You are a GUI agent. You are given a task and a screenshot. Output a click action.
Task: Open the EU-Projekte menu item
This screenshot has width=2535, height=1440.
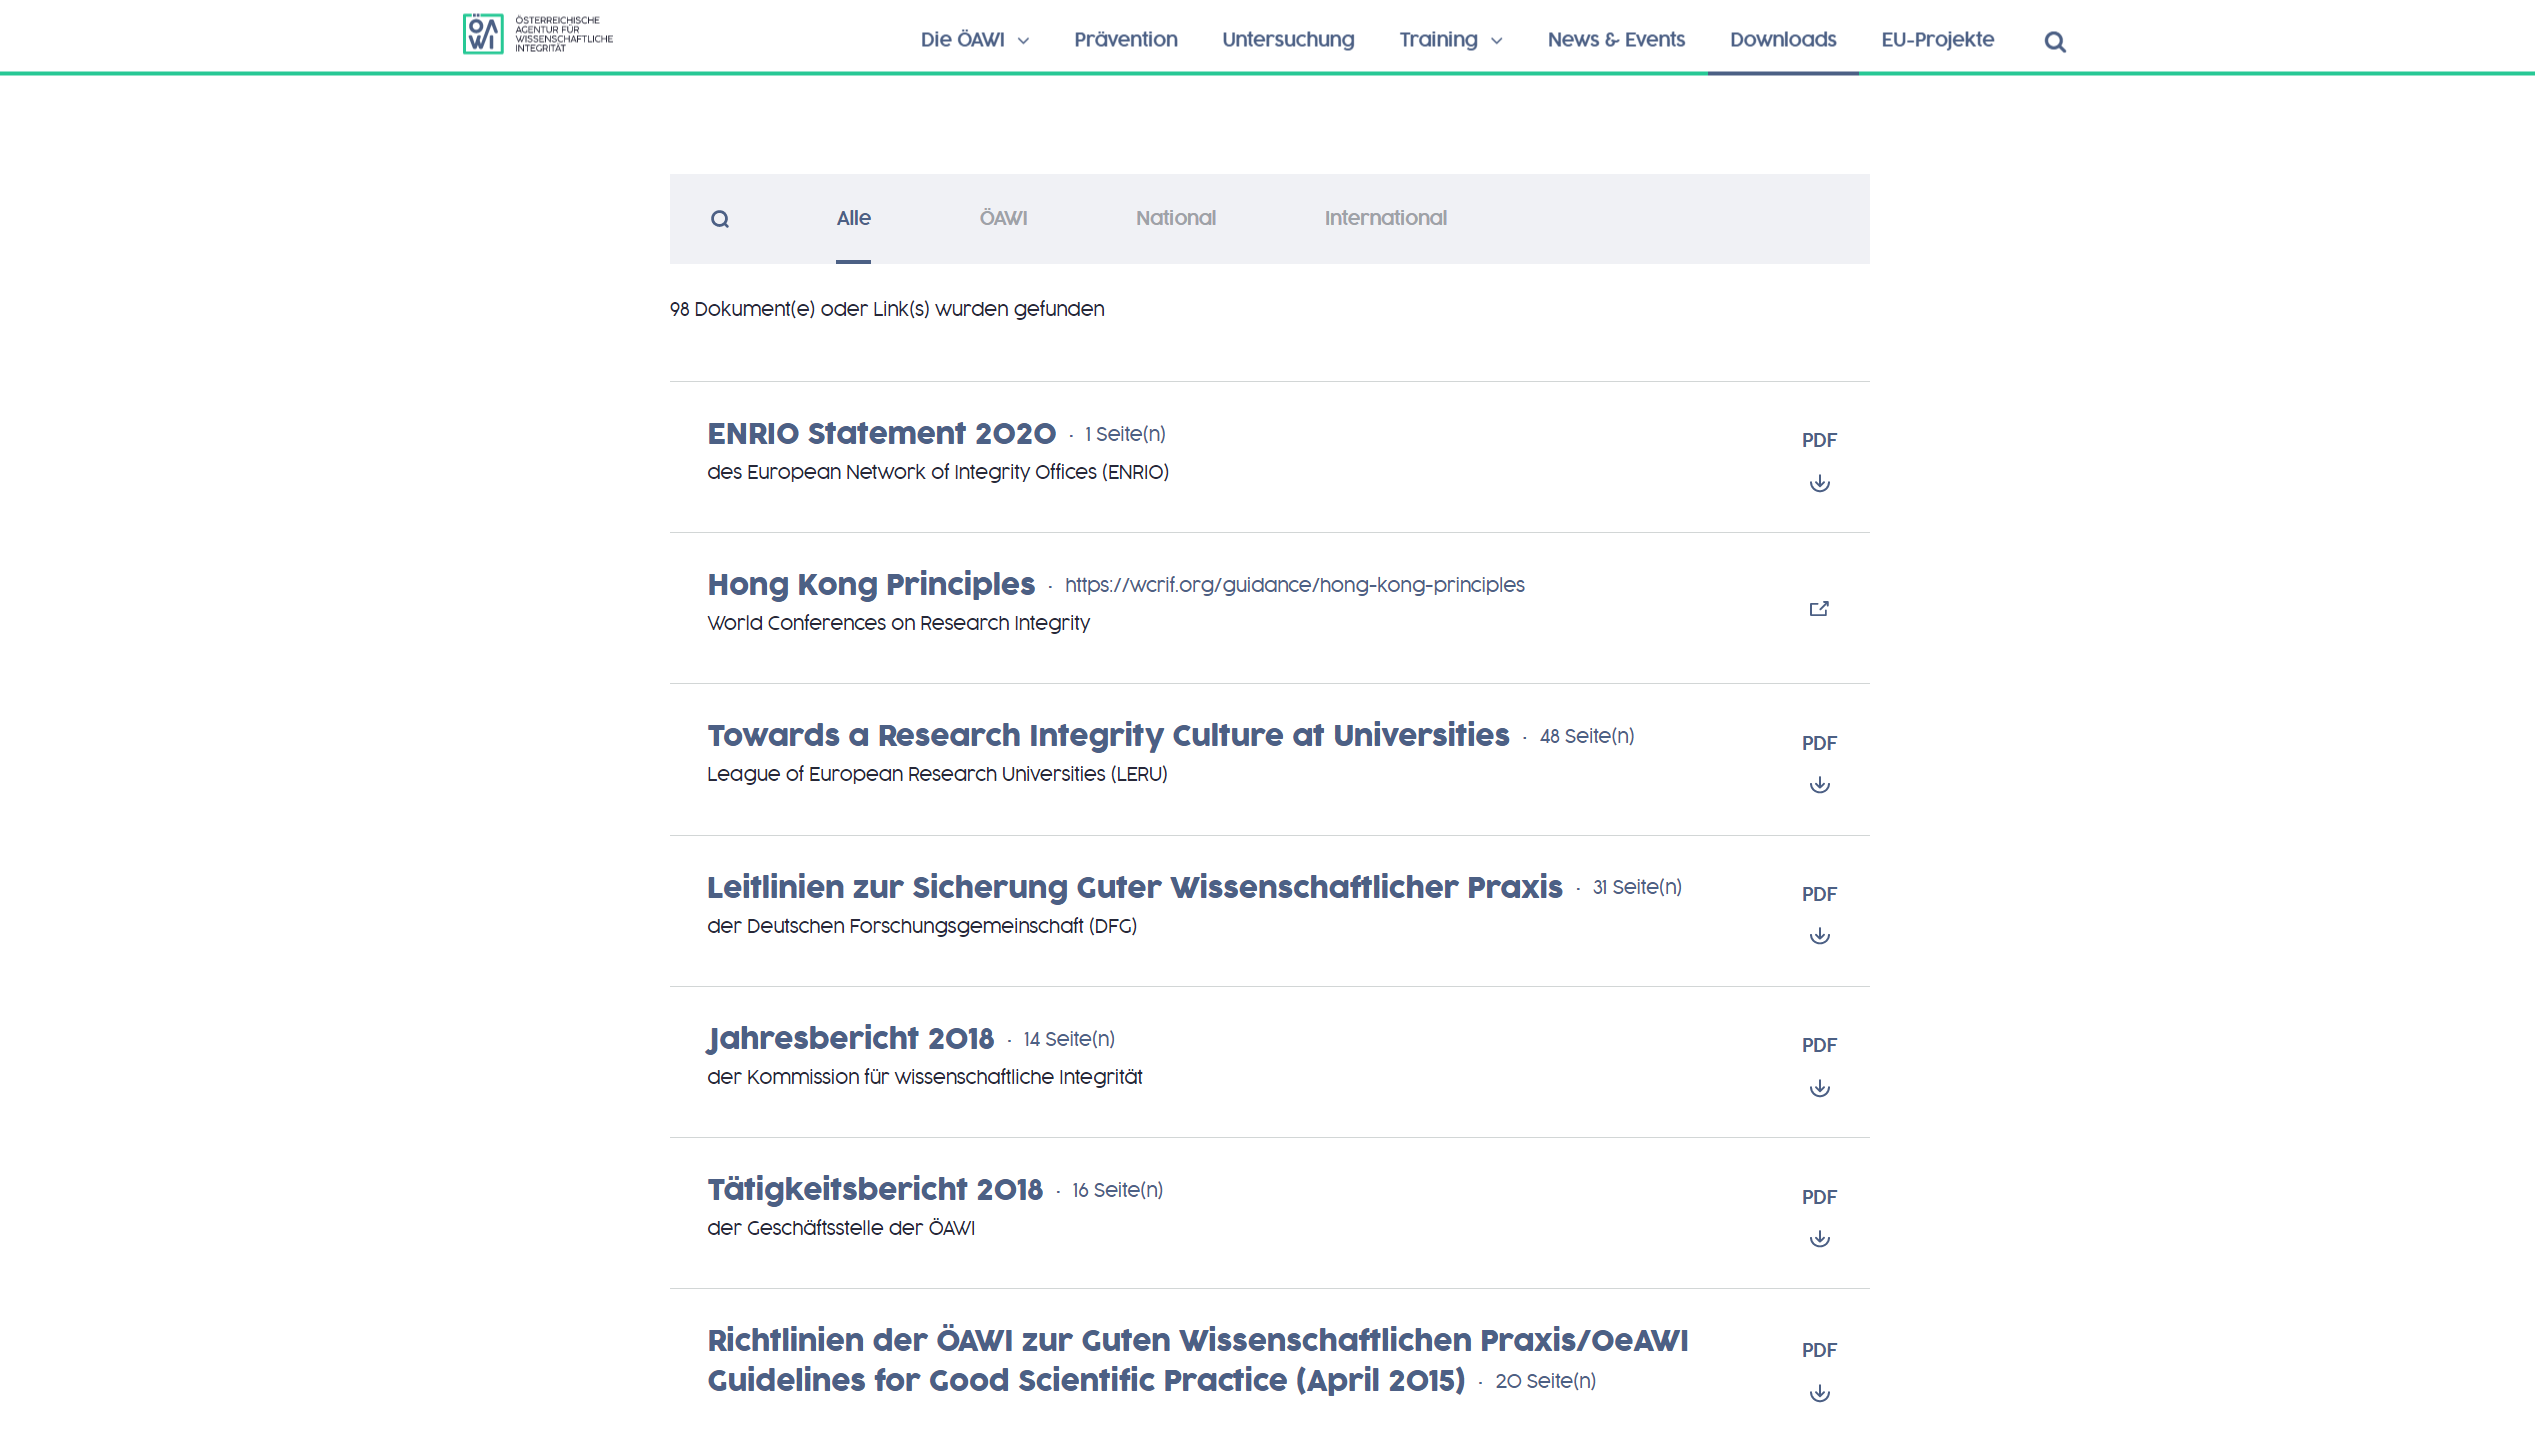1937,39
